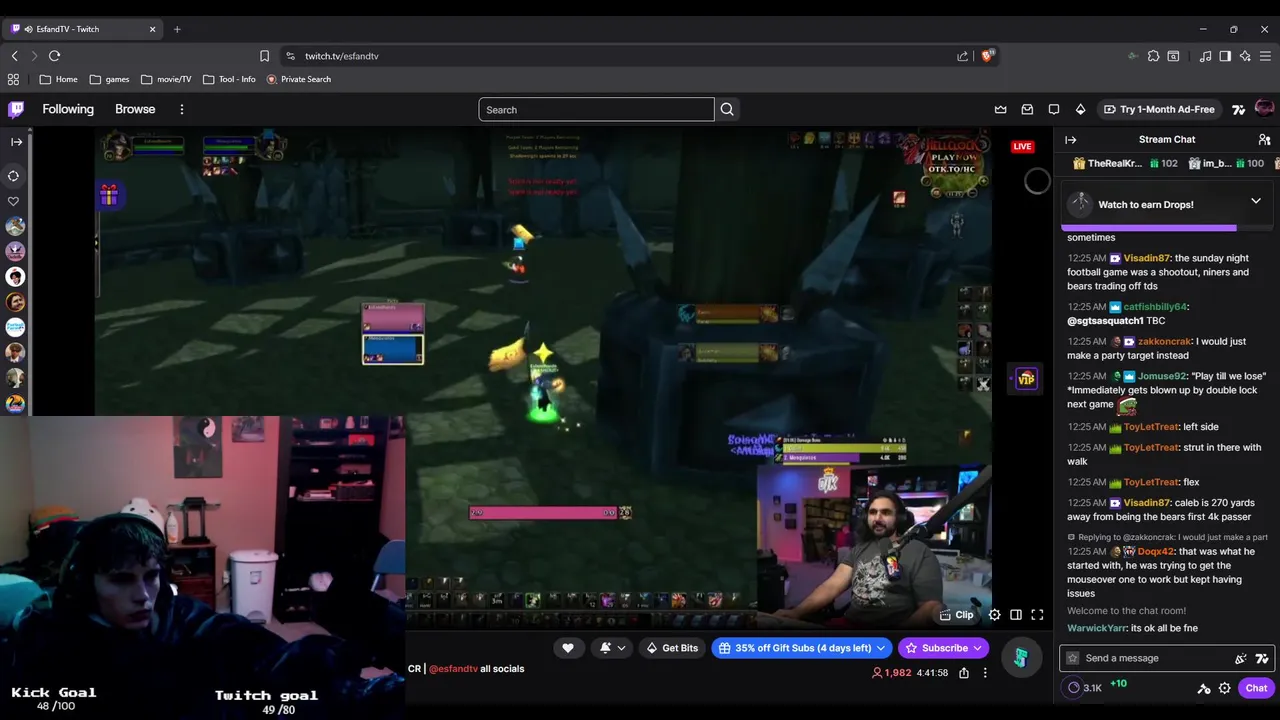Open the Get Bits diamond icon in the header
The height and width of the screenshot is (720, 1280).
[x=1080, y=109]
